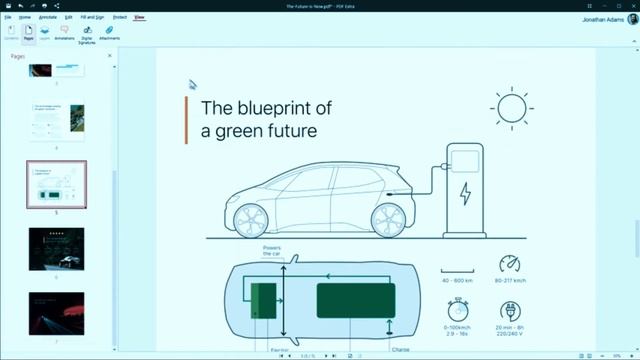Select the View tab
This screenshot has height=360, width=640.
139,17
